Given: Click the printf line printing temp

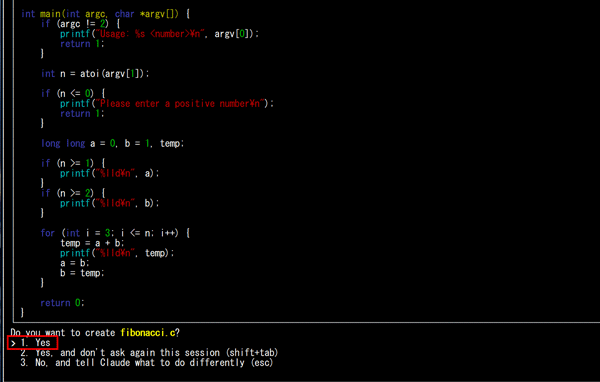Looking at the screenshot, I should [x=117, y=253].
